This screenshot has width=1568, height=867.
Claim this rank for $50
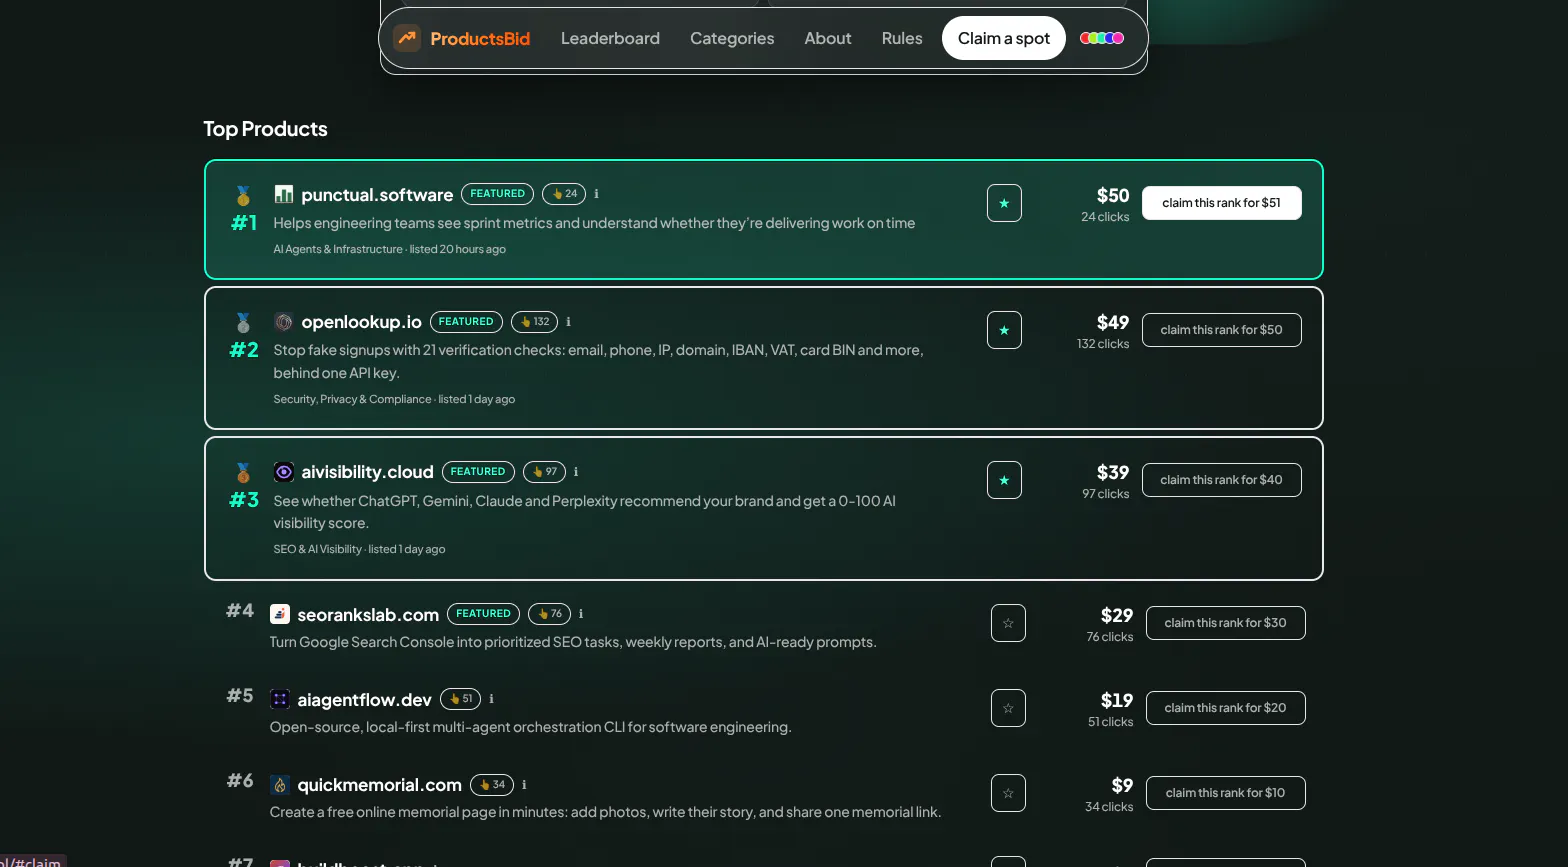[1222, 330]
